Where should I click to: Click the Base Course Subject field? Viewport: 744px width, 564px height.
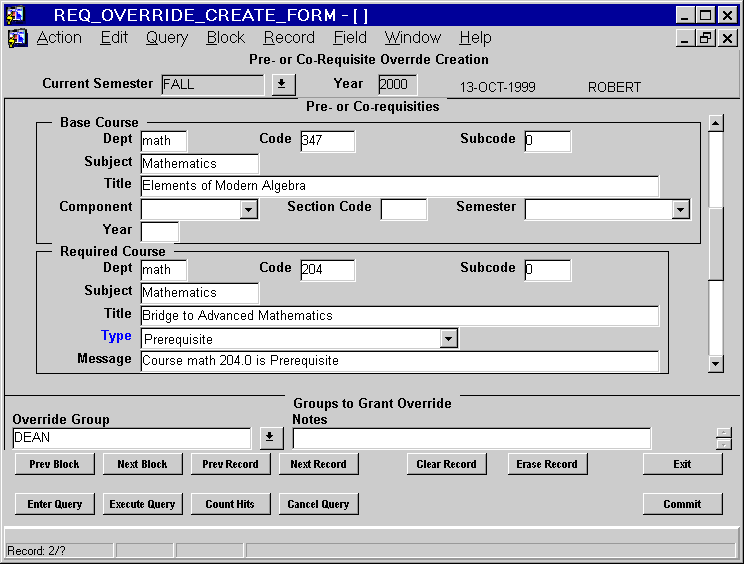[200, 164]
